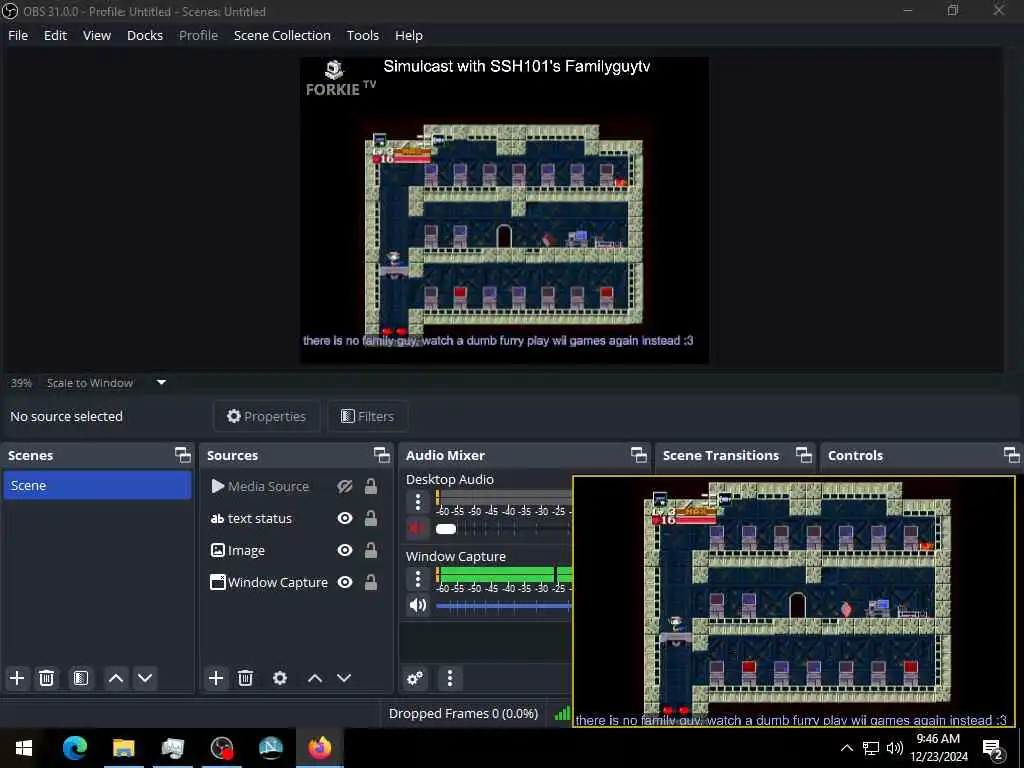Adjust the Desktop Audio volume slider
Image resolution: width=1024 pixels, height=768 pixels.
pyautogui.click(x=504, y=528)
